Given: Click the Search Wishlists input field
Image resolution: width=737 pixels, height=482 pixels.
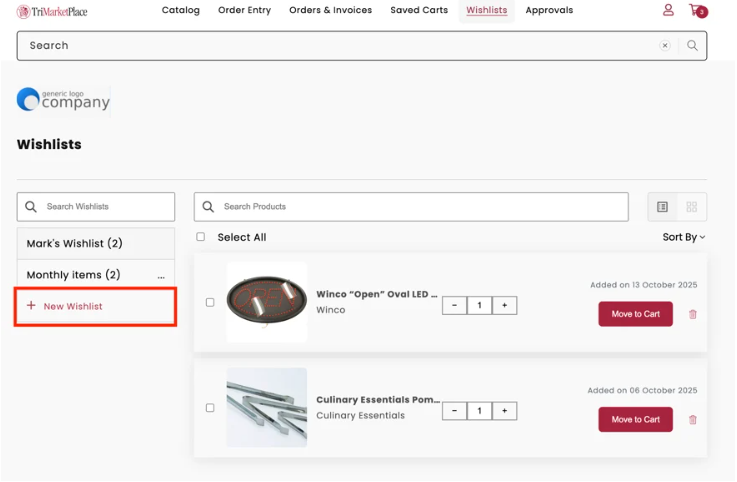Looking at the screenshot, I should click(105, 207).
